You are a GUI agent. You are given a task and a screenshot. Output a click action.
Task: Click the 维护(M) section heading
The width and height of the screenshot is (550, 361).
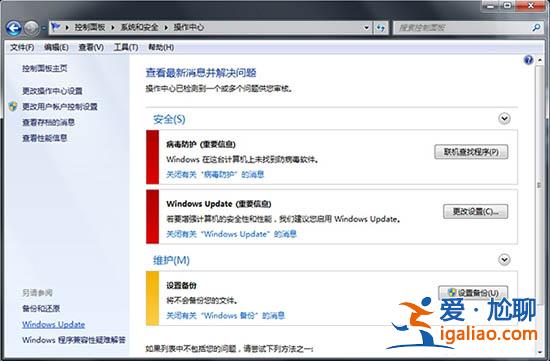[171, 260]
